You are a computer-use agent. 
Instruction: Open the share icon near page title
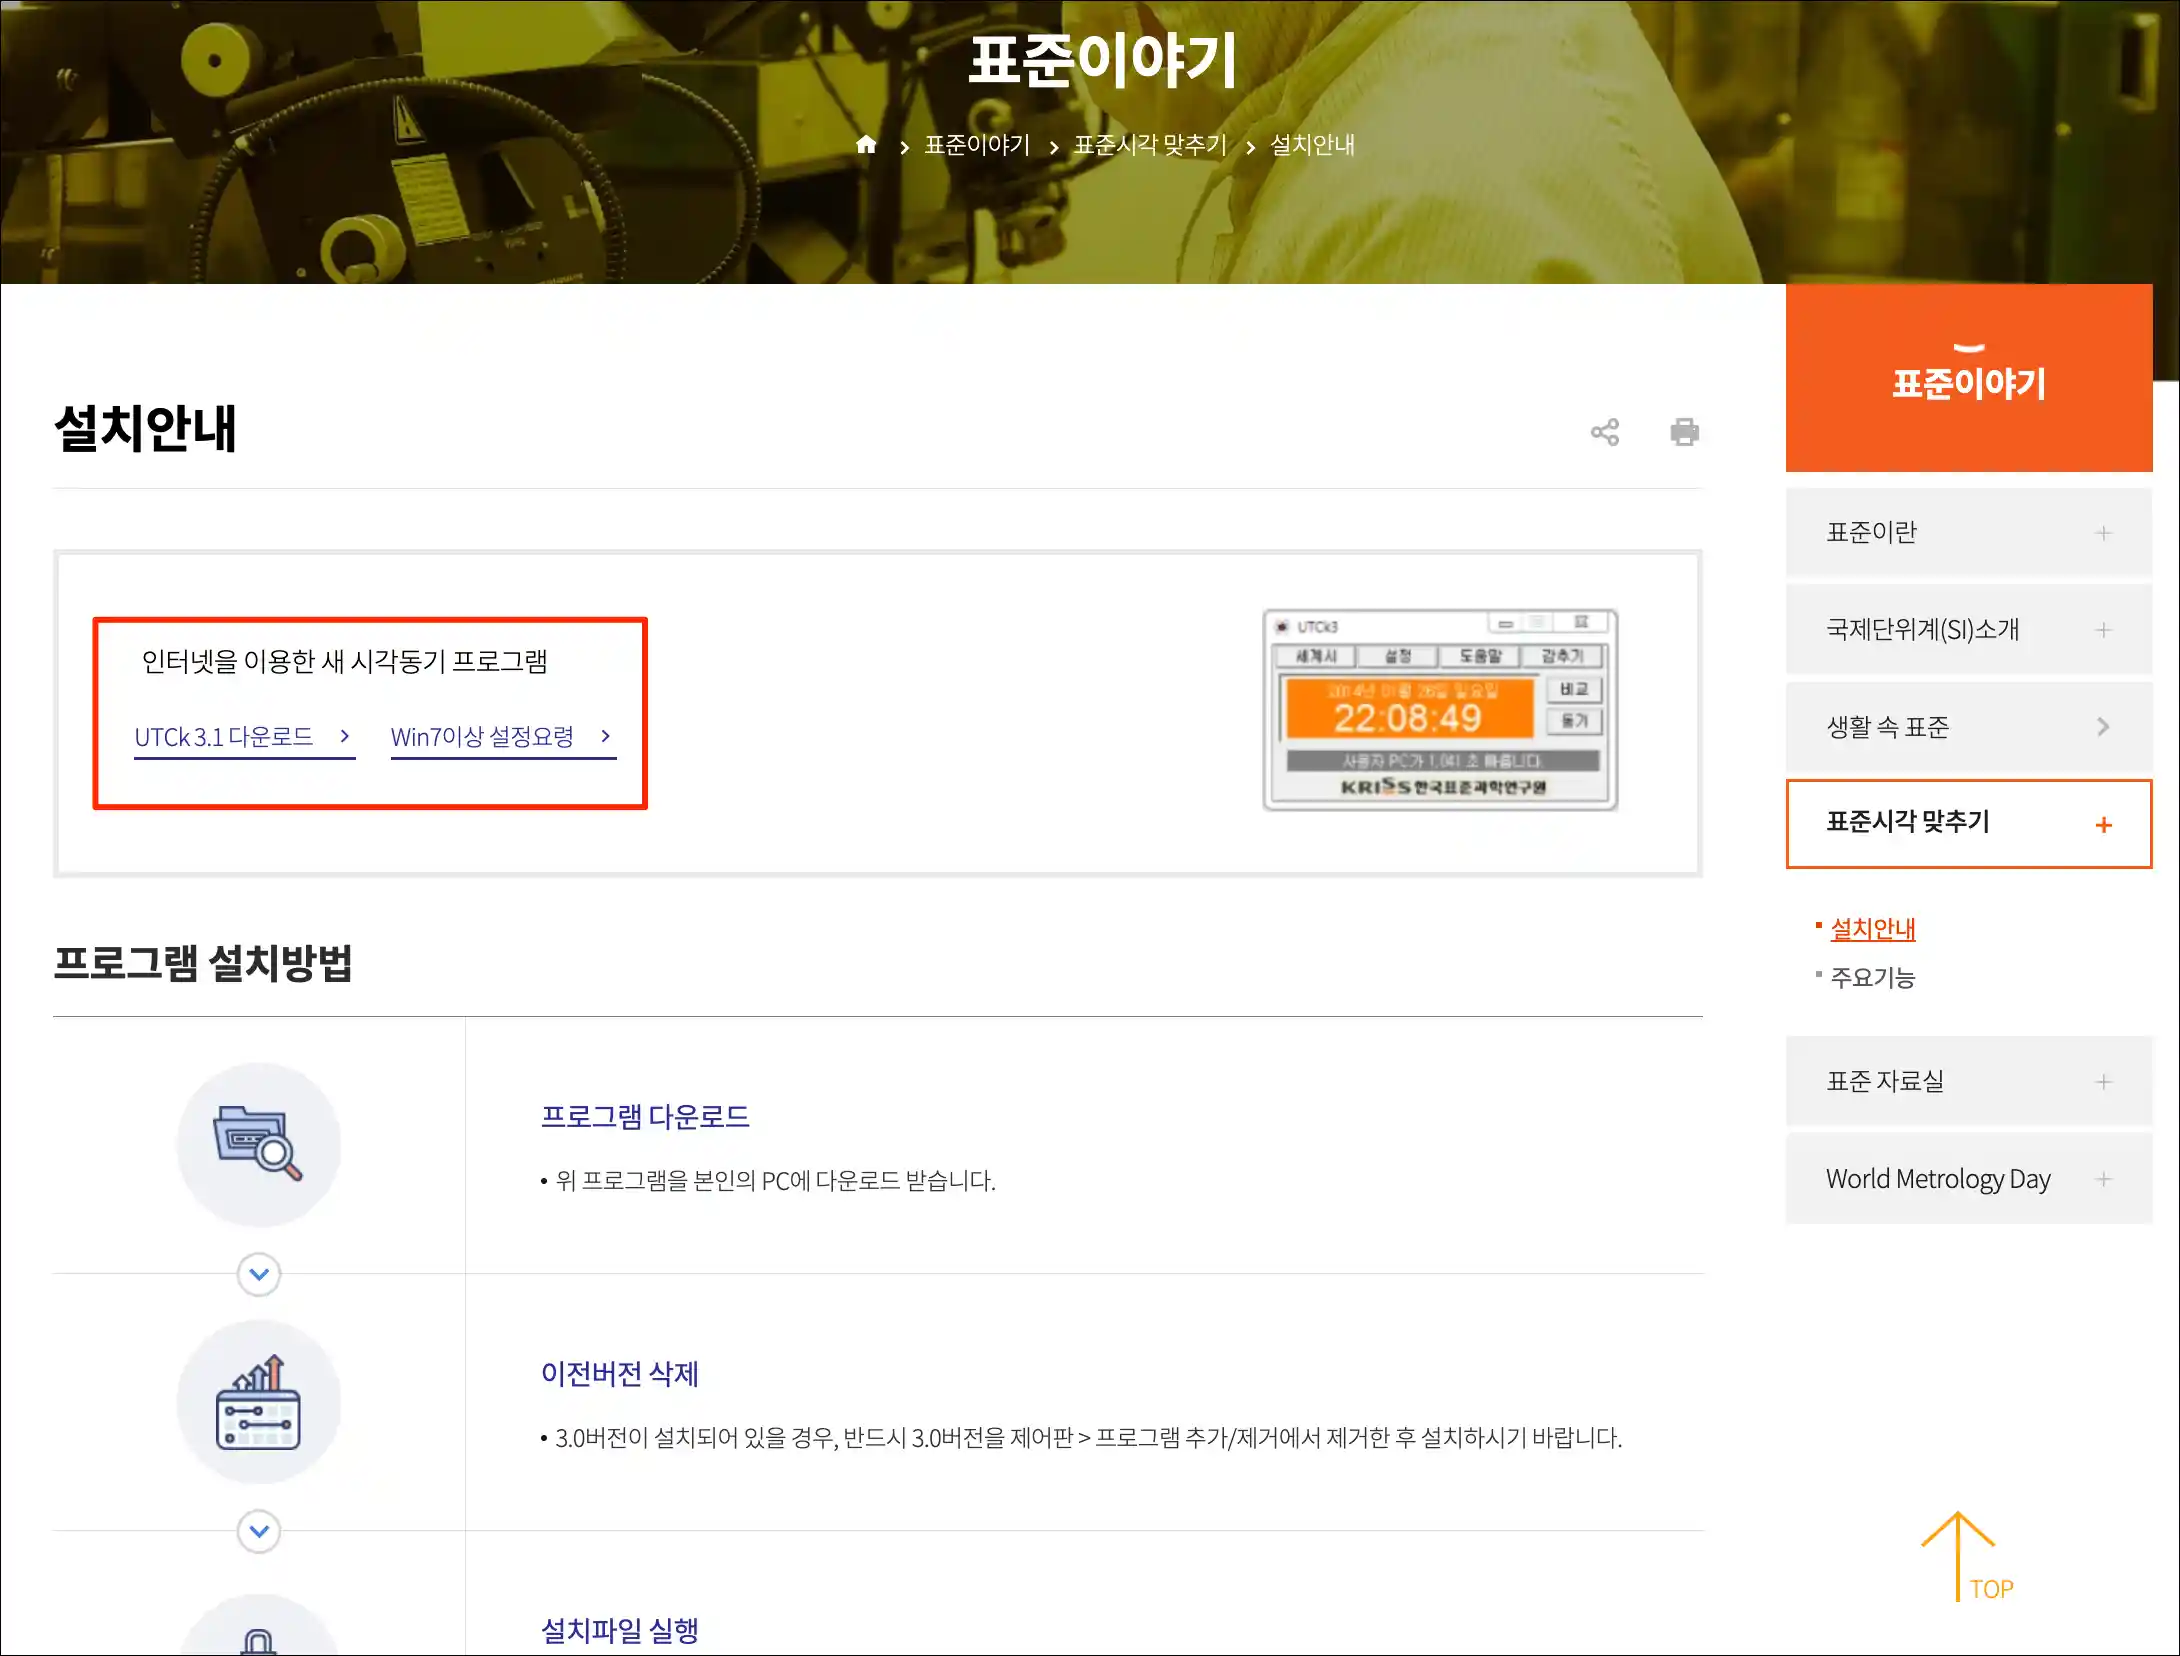pyautogui.click(x=1605, y=432)
